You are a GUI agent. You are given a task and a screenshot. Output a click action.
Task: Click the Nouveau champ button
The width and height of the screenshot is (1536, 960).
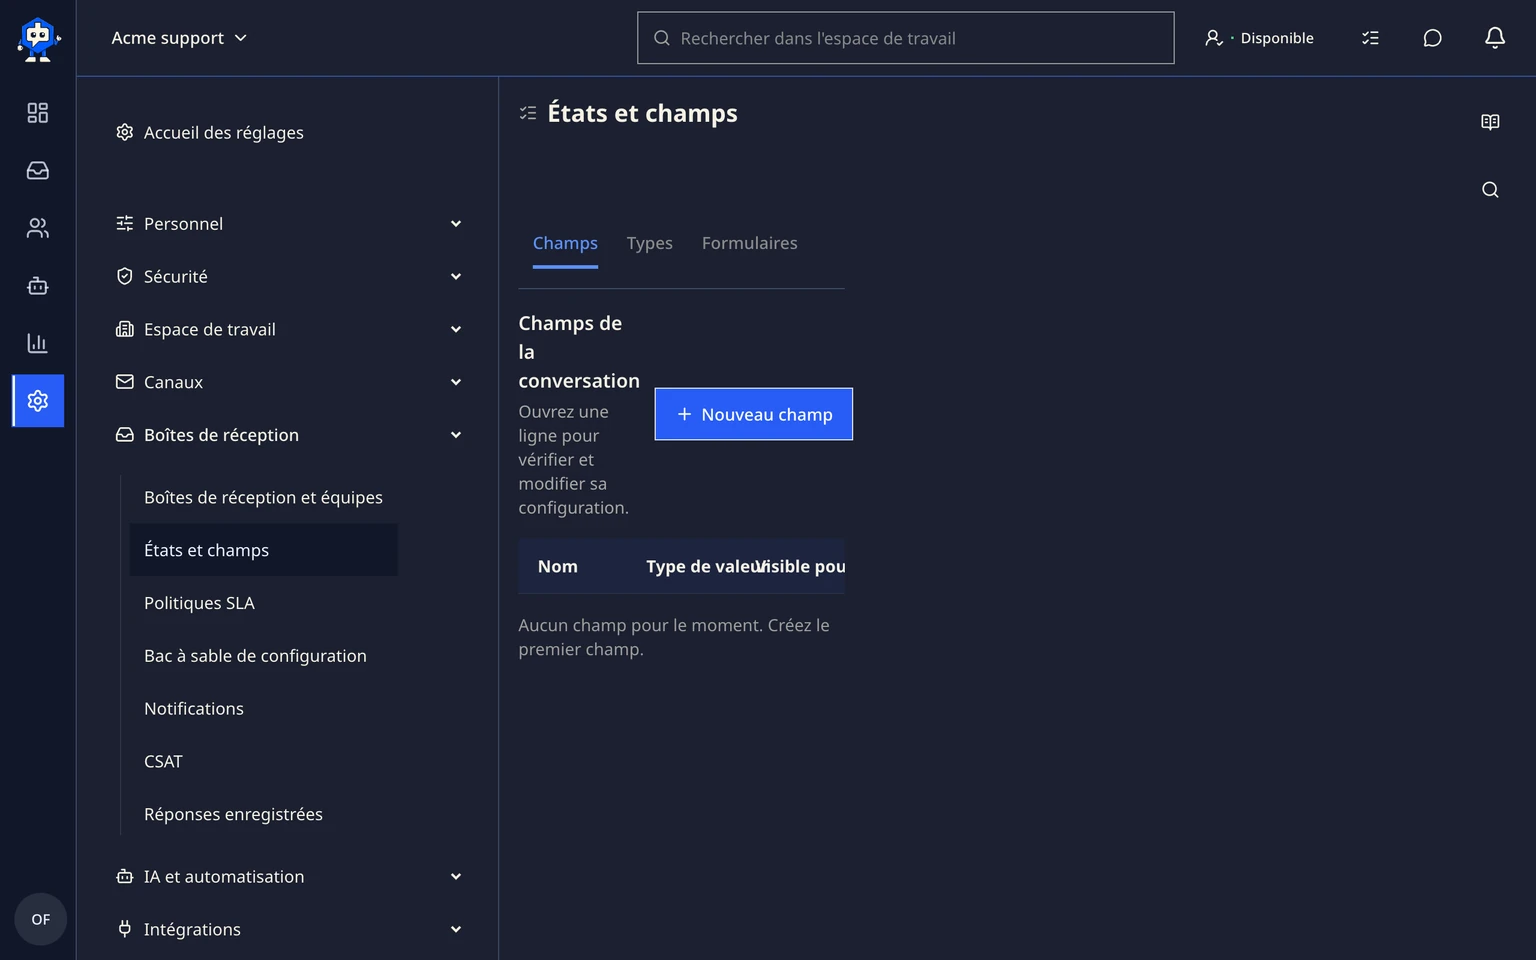[754, 414]
